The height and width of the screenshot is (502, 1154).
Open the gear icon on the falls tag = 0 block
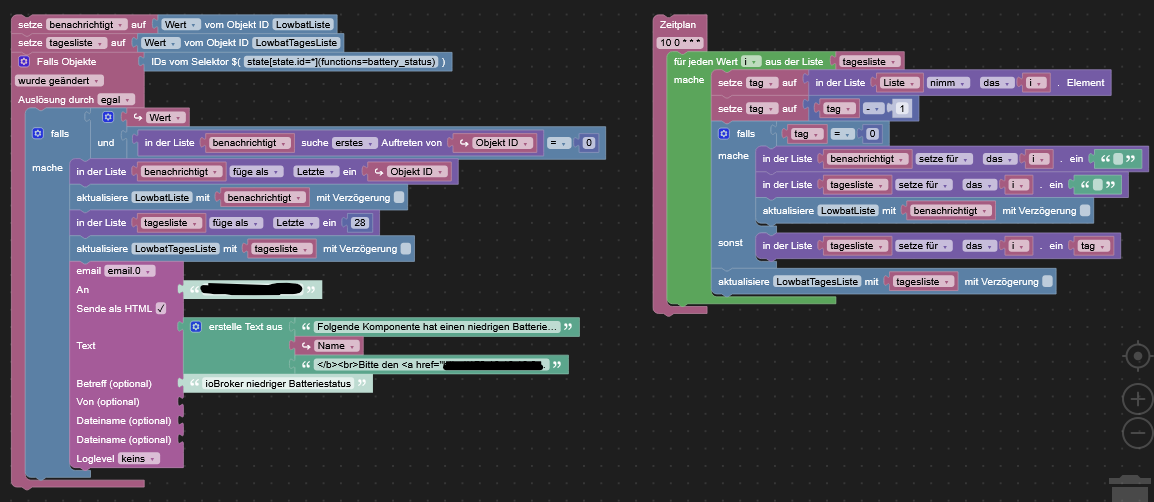pyautogui.click(x=724, y=133)
